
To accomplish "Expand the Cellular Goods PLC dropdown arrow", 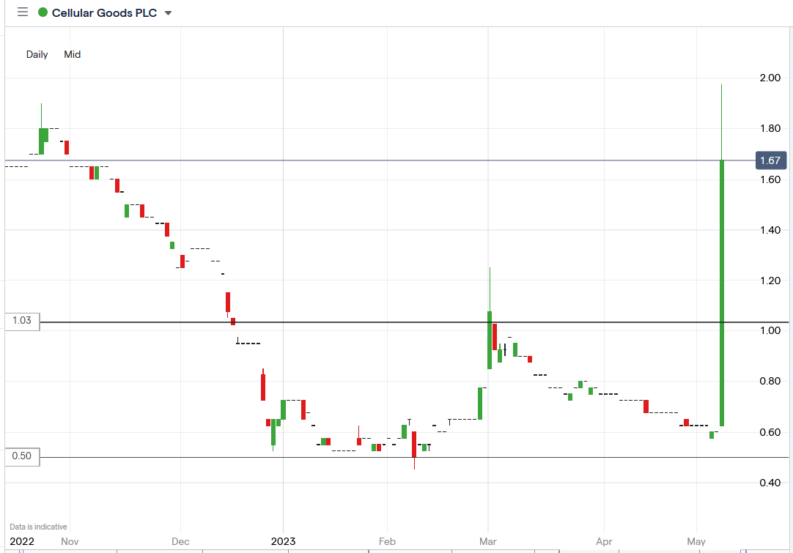I will (168, 13).
